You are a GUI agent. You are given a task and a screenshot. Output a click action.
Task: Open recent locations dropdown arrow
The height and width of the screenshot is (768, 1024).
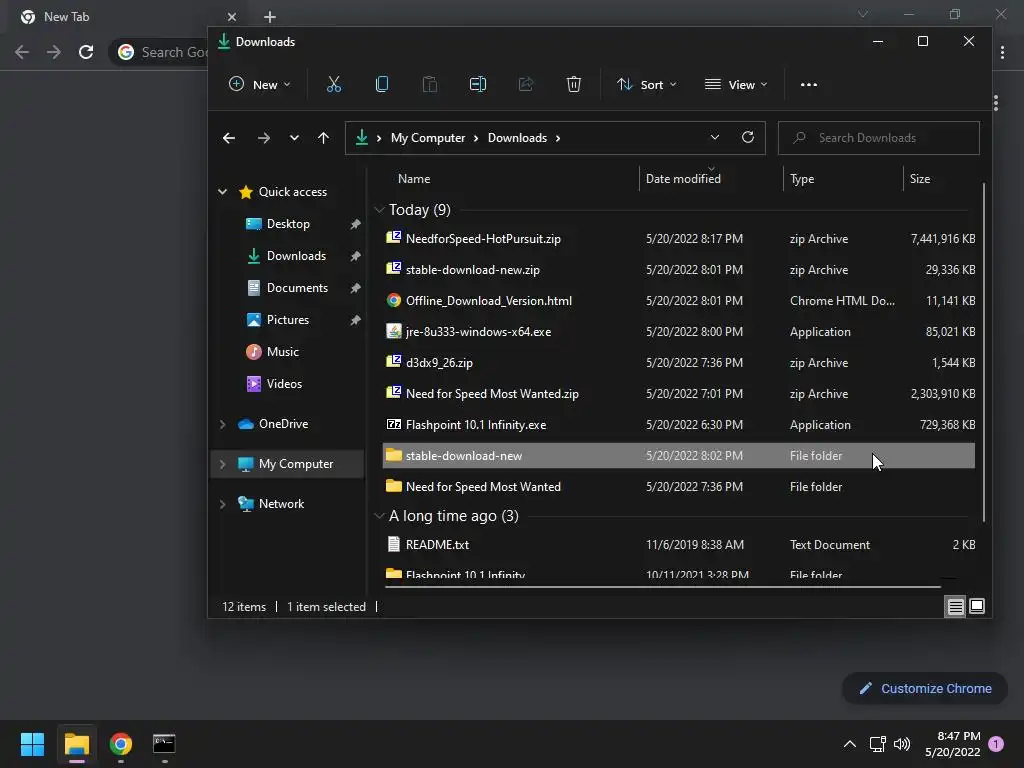(x=295, y=138)
